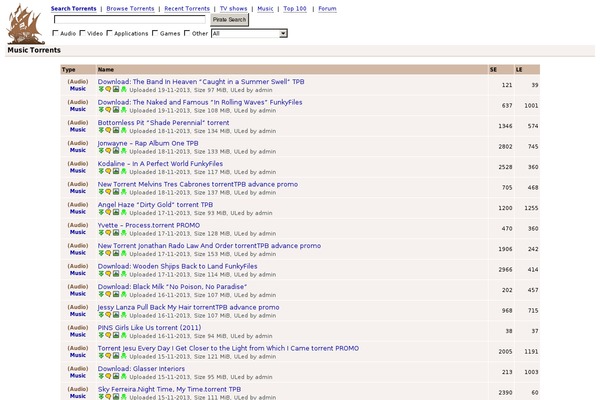This screenshot has width=600, height=400.
Task: Open the TV shows section
Action: (x=233, y=8)
